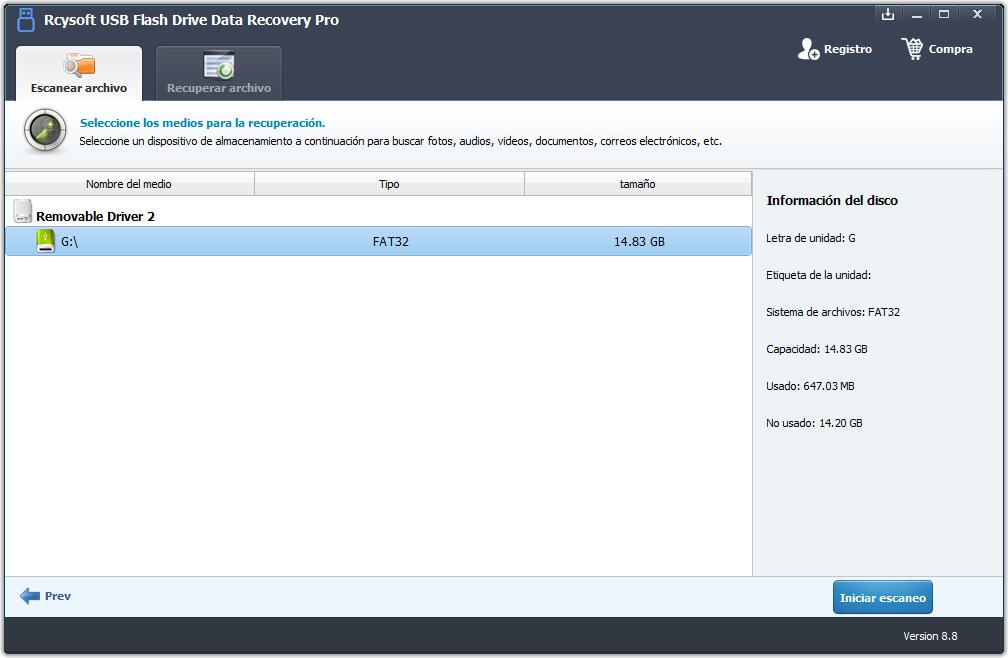The height and width of the screenshot is (658, 1008).
Task: Sort by the tamaño column header
Action: [x=637, y=184]
